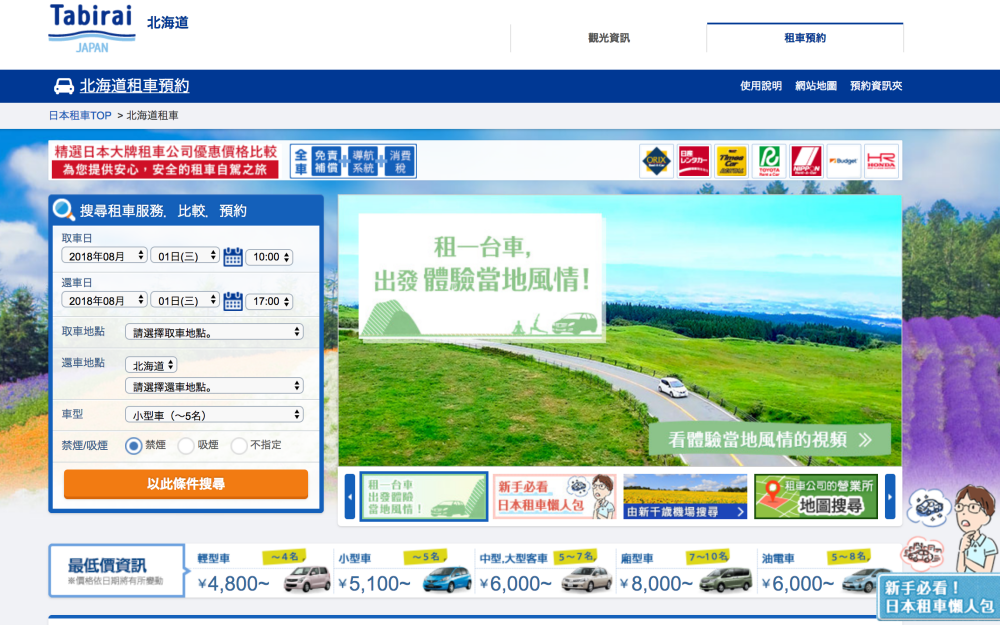1000x625 pixels.
Task: Click the Budget rental logo
Action: point(844,161)
